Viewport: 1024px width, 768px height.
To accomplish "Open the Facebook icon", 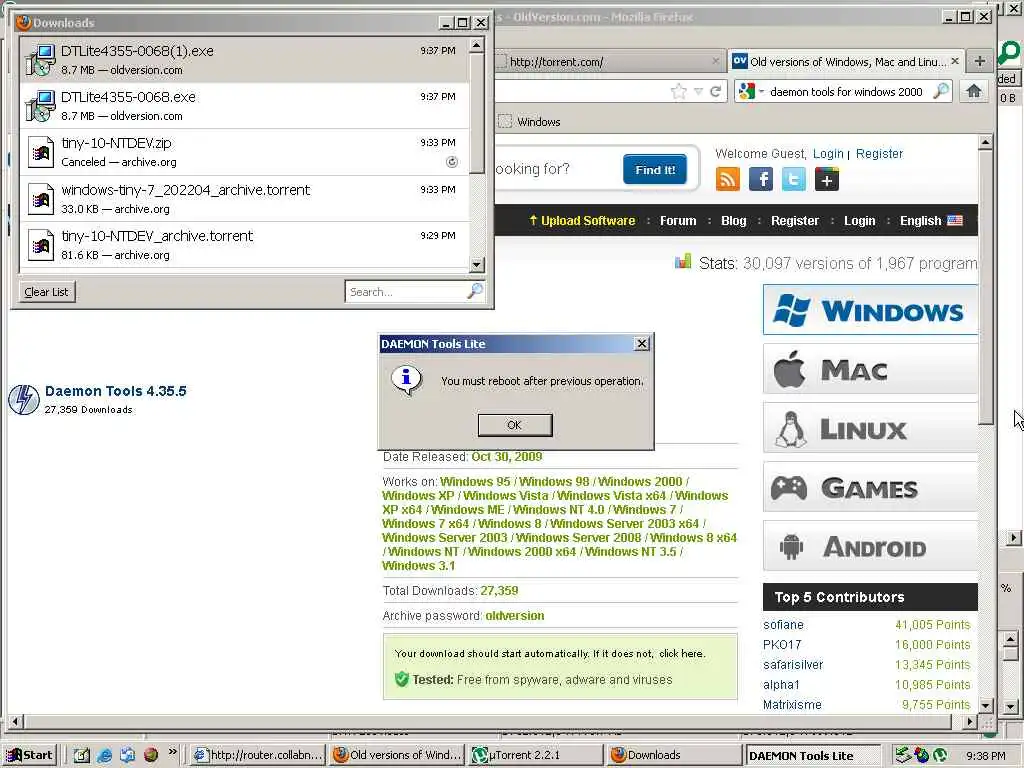I will (x=761, y=179).
